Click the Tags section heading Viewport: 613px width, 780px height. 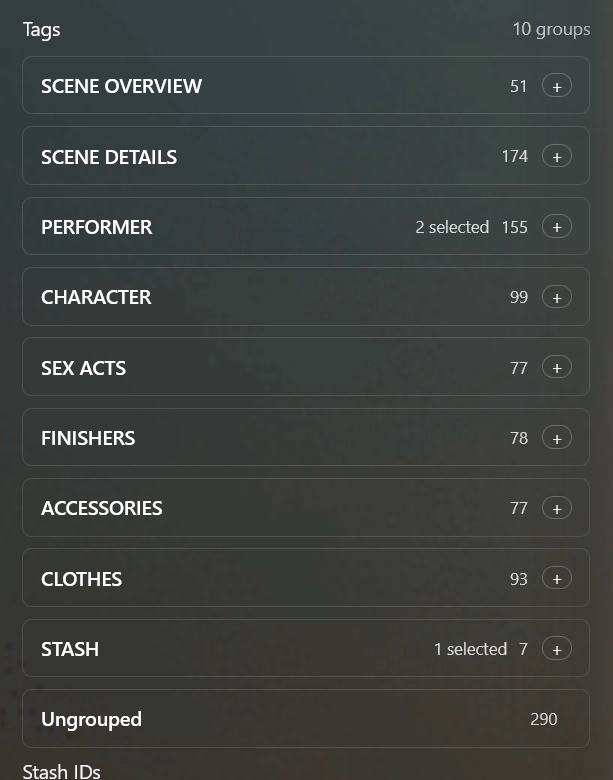coord(41,29)
